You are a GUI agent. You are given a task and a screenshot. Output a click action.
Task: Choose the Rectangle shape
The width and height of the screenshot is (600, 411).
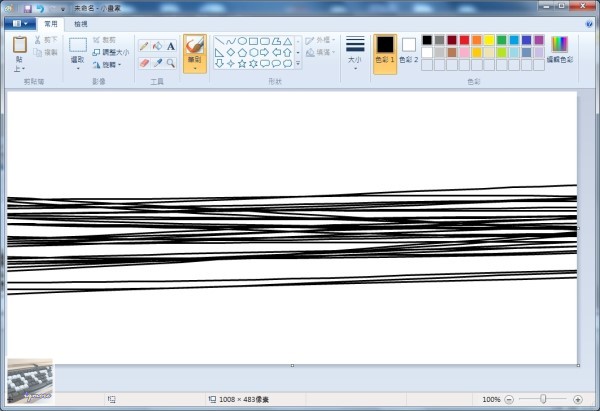click(x=253, y=41)
